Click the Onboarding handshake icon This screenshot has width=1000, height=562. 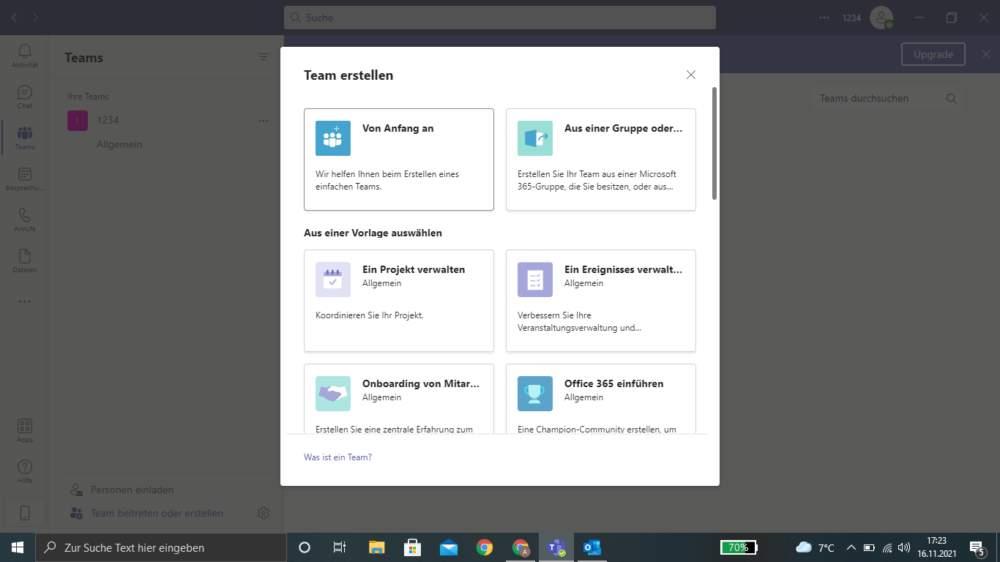pyautogui.click(x=333, y=394)
